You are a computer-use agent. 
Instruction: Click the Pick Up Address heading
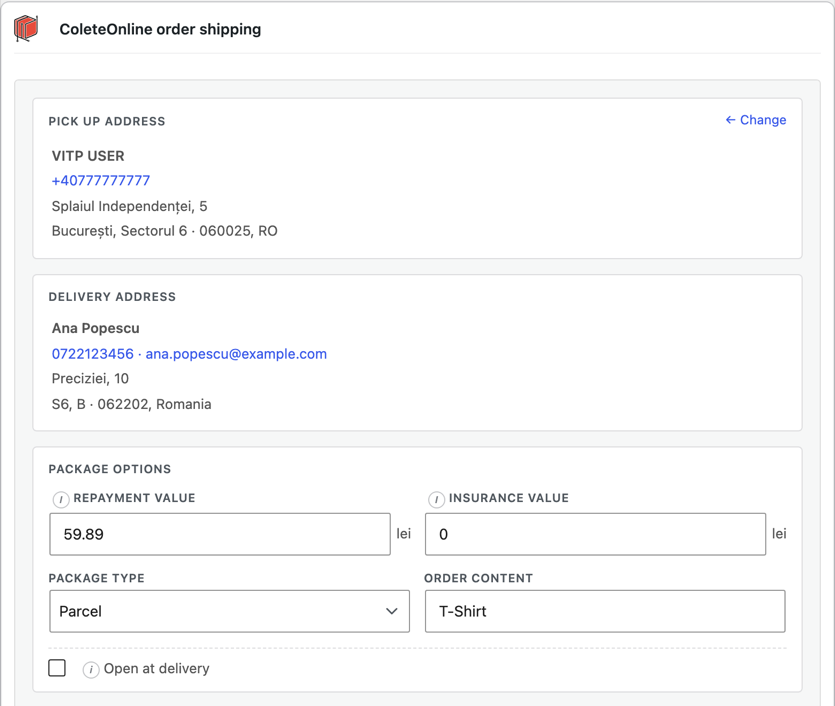tap(107, 121)
